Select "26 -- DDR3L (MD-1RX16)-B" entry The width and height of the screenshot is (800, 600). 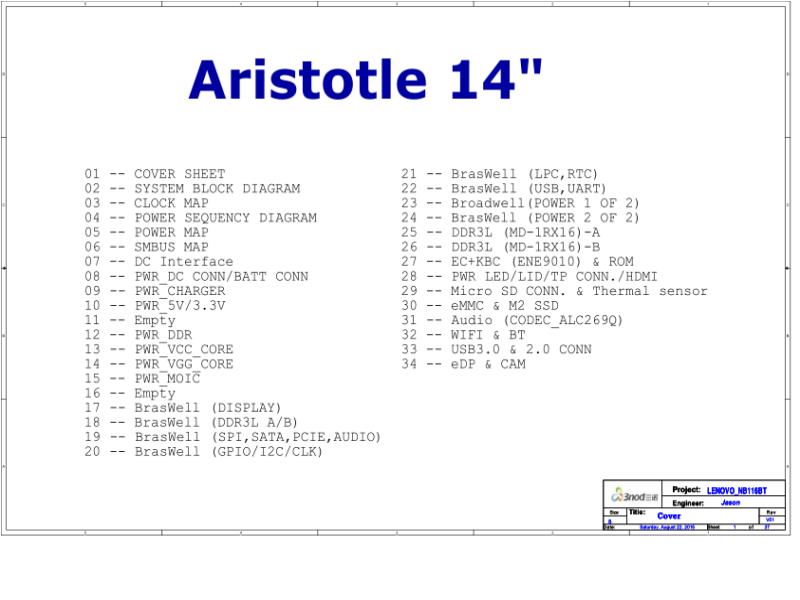point(501,247)
